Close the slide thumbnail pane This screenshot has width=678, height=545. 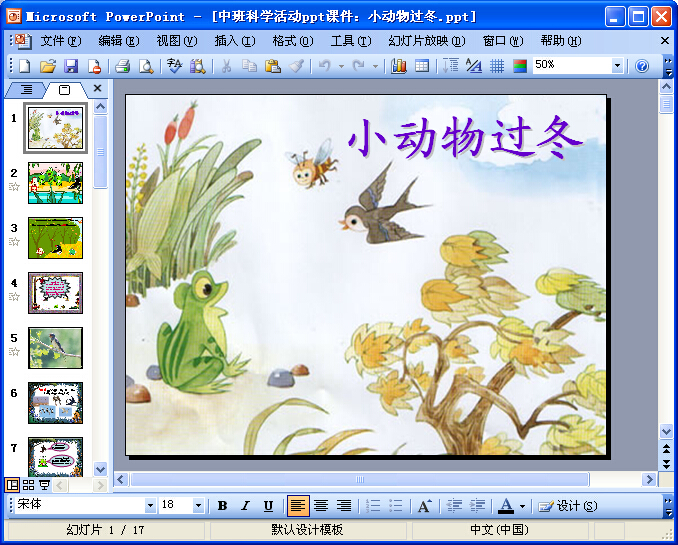point(97,88)
